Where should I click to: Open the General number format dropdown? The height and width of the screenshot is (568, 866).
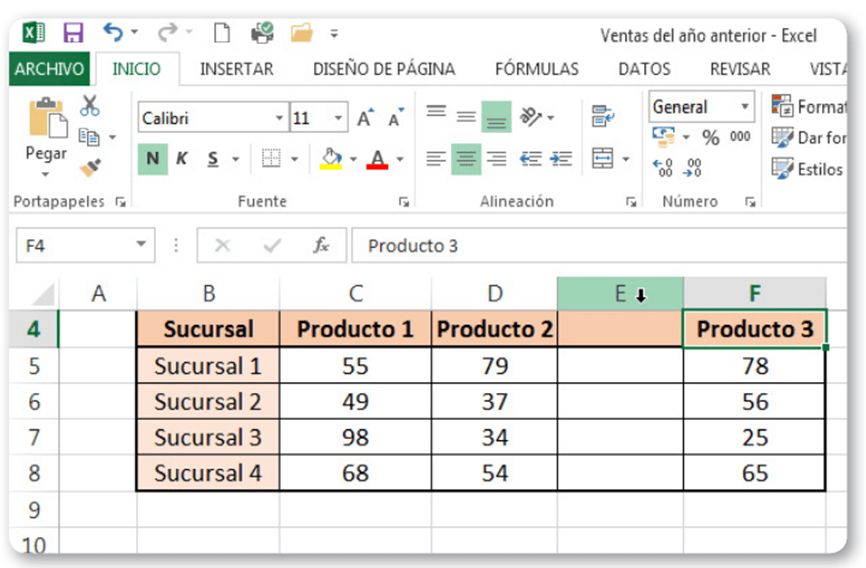point(745,106)
